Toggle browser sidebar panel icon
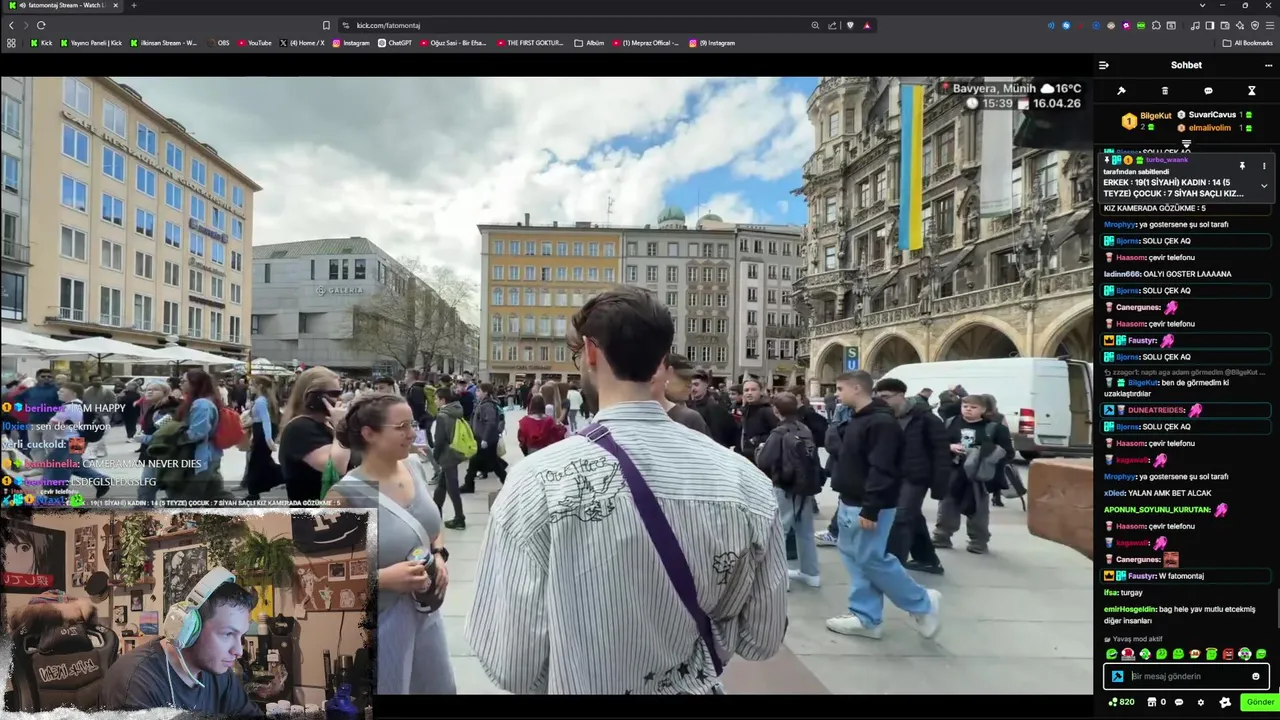 [x=1210, y=25]
